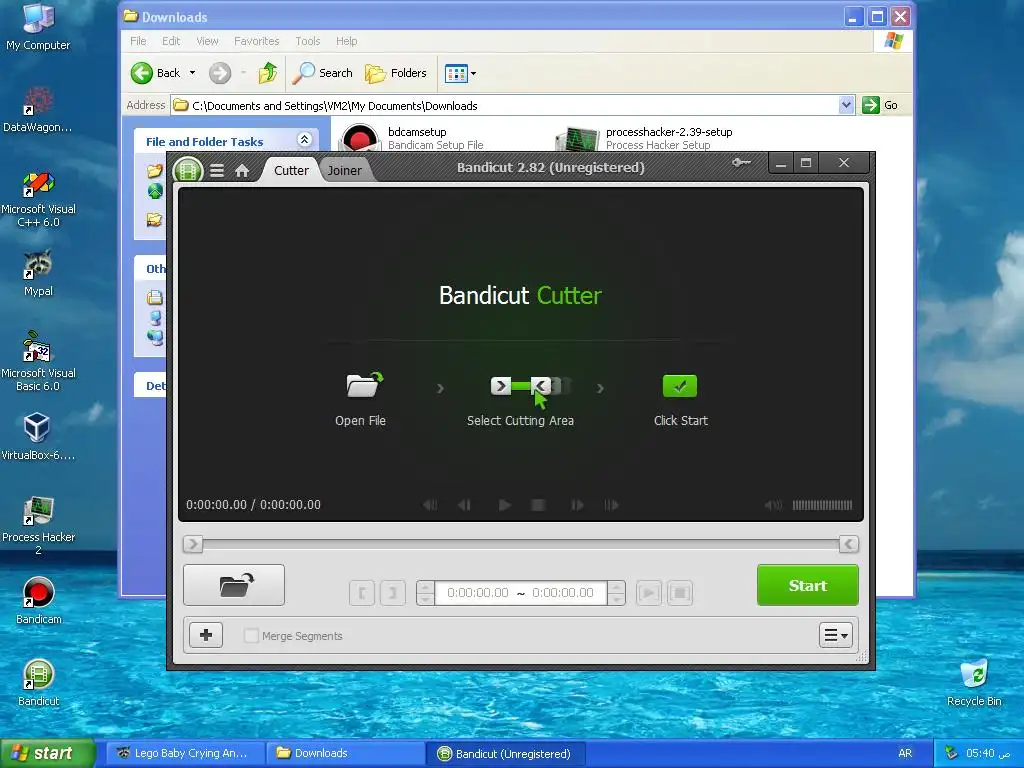Click the green Start button

pos(808,585)
